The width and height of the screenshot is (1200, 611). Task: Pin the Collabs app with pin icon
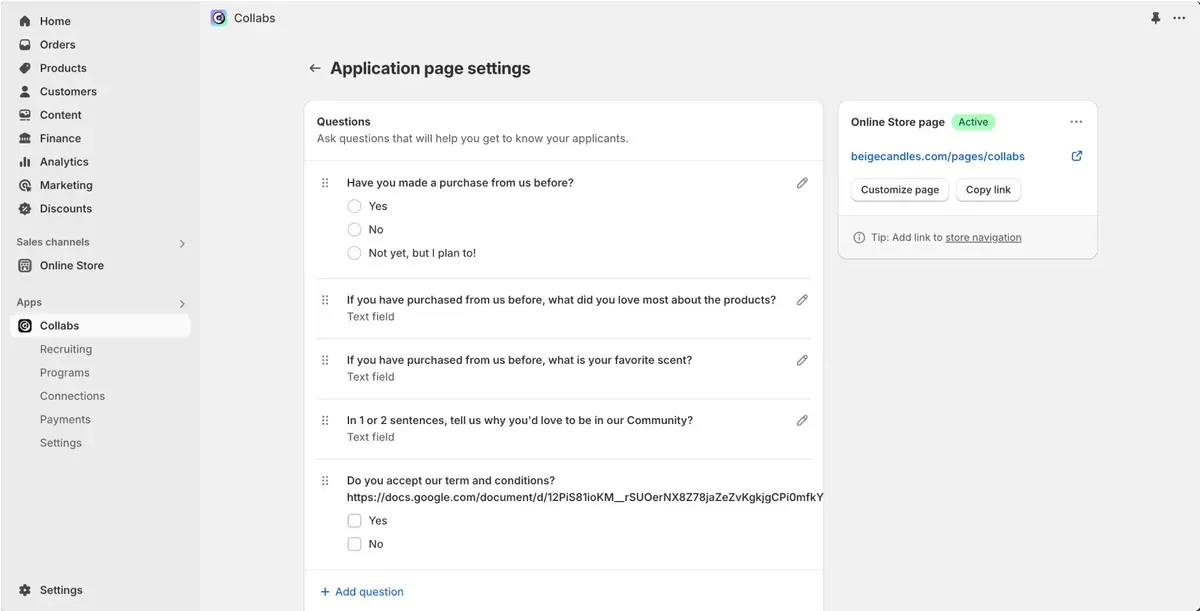1156,18
